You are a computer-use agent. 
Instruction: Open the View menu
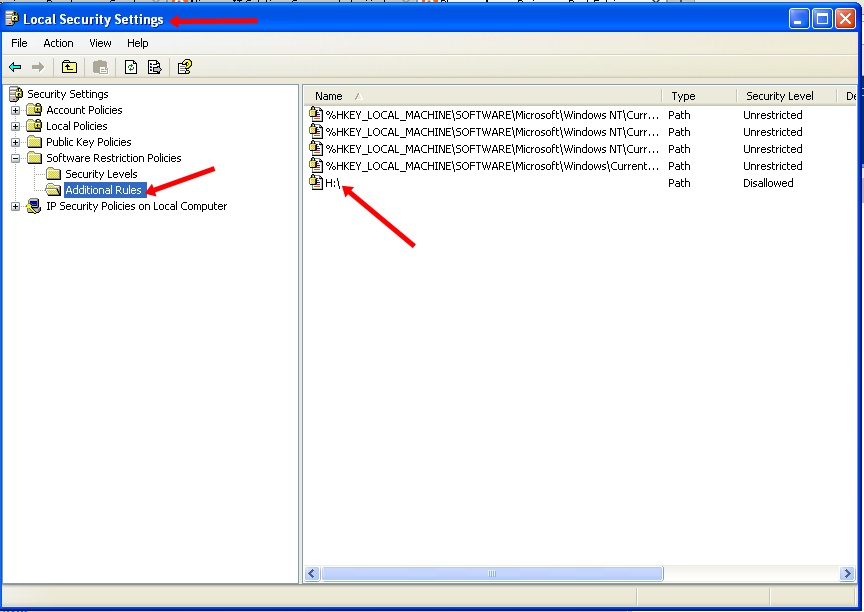tap(99, 43)
